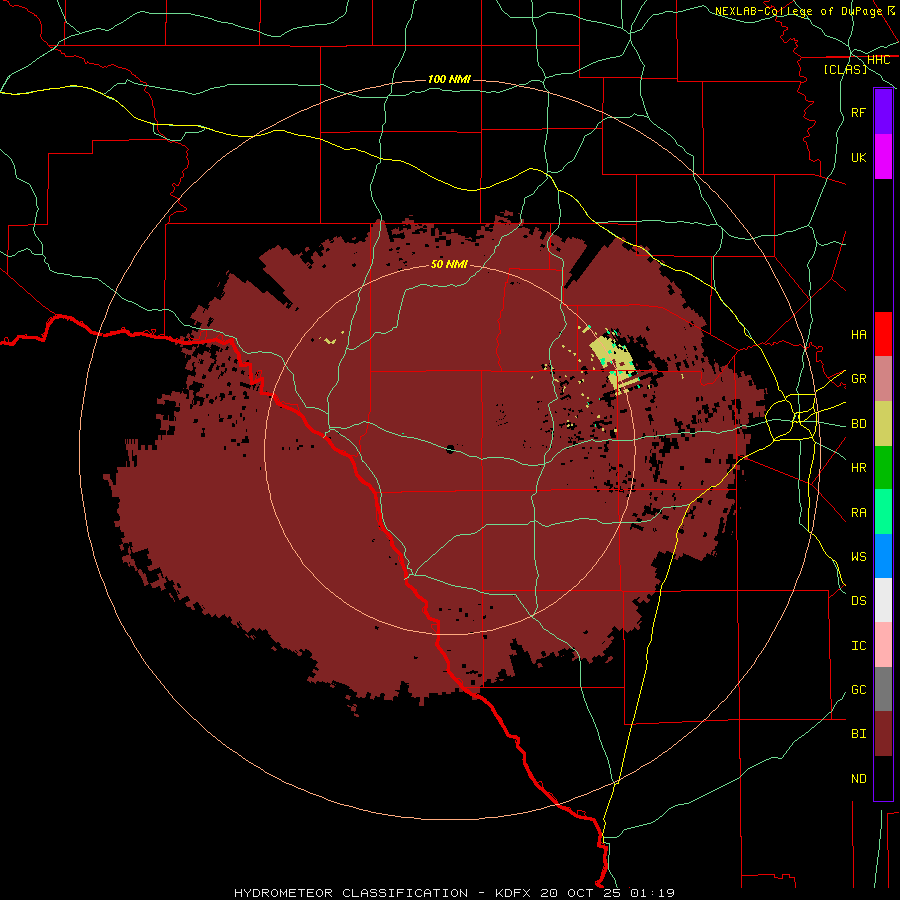
Task: Click the "HR" legend label
Action: click(858, 468)
